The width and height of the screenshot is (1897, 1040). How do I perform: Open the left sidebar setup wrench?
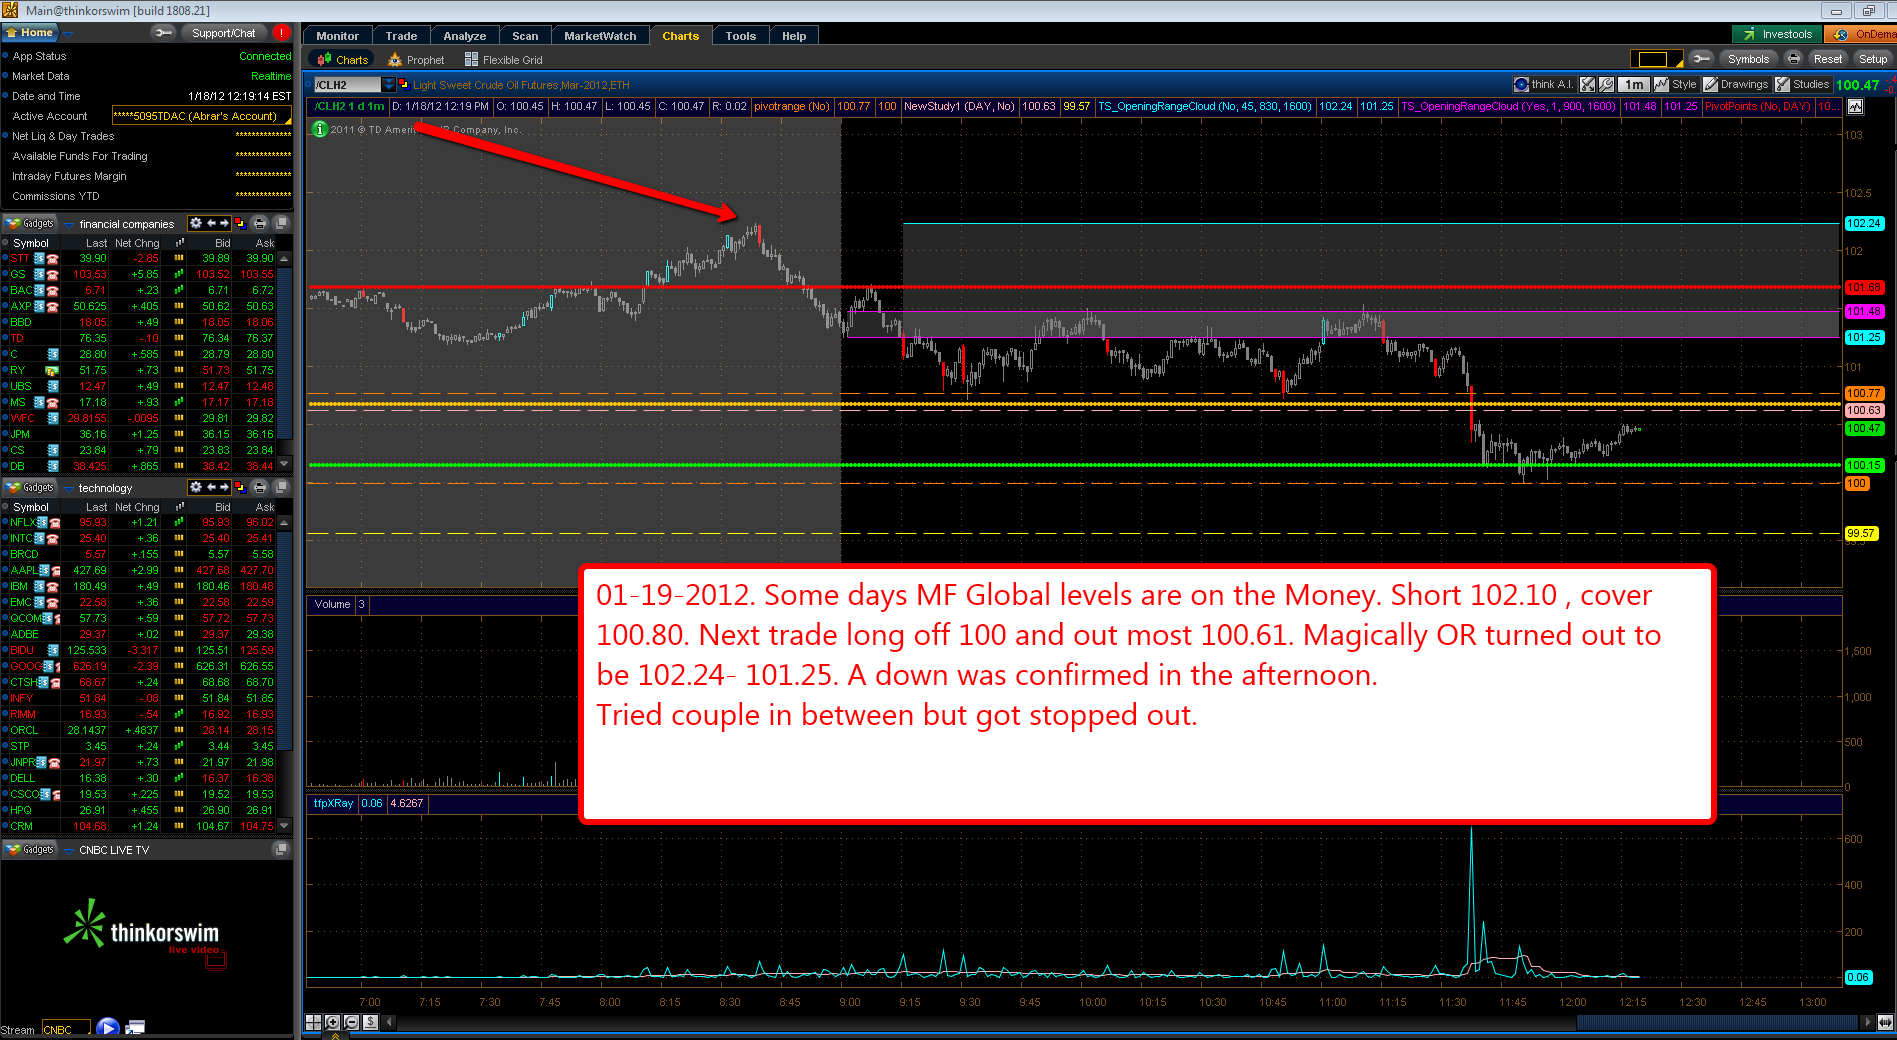tap(162, 33)
